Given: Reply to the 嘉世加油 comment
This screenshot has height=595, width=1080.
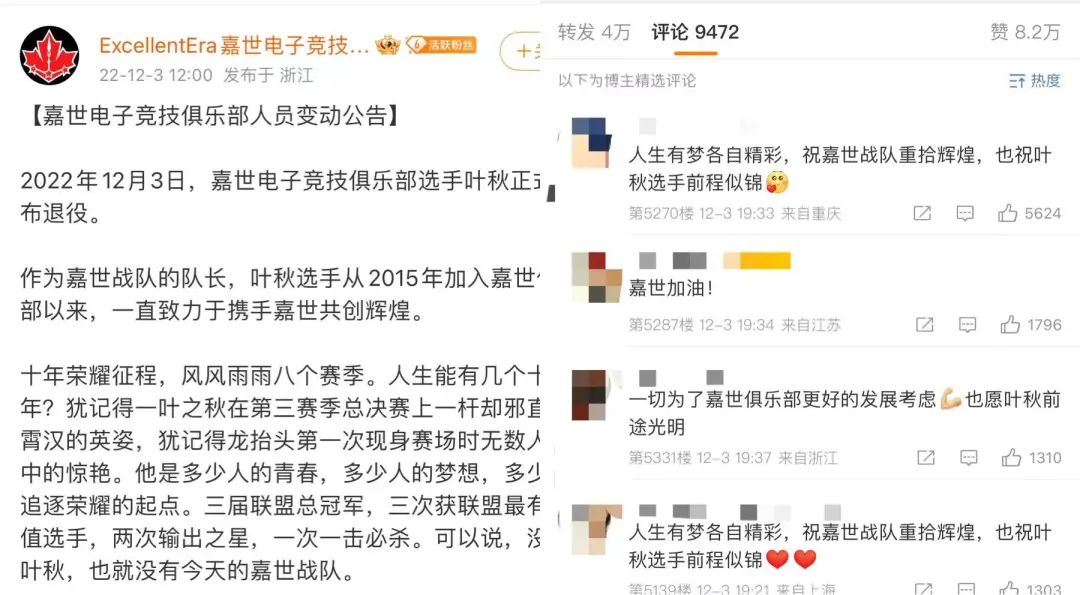Looking at the screenshot, I should 968,324.
